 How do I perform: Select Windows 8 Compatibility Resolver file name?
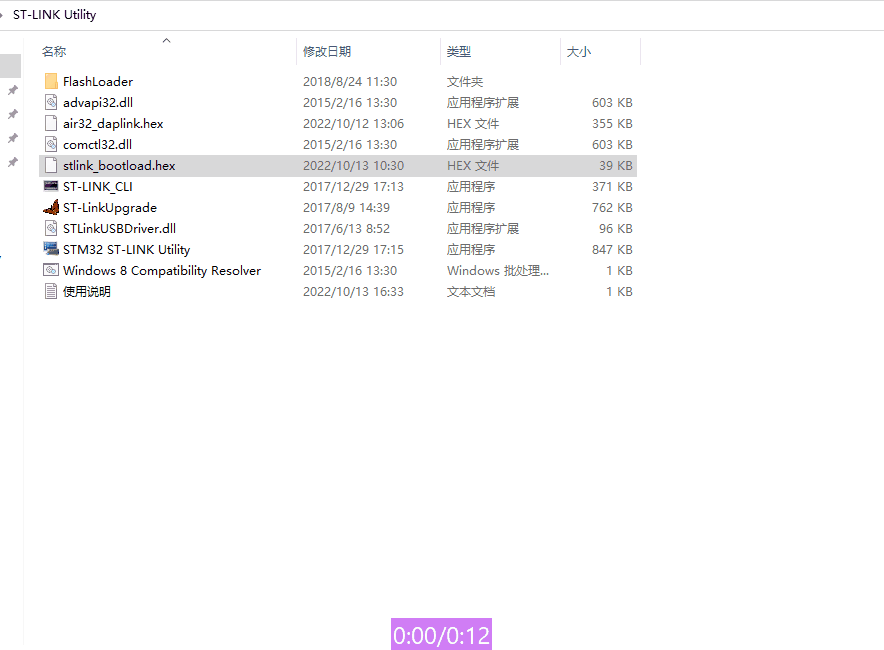(x=162, y=271)
